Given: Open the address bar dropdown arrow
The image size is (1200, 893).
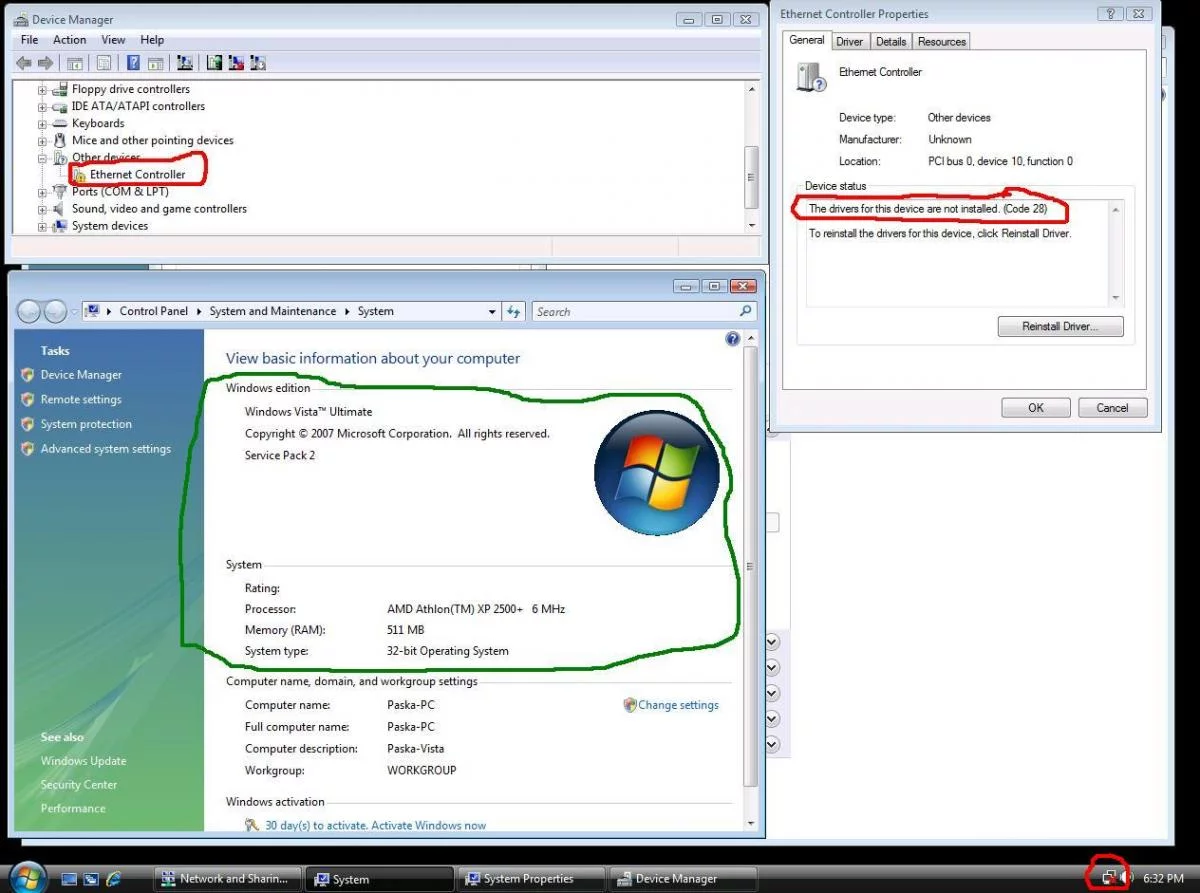Looking at the screenshot, I should coord(492,312).
